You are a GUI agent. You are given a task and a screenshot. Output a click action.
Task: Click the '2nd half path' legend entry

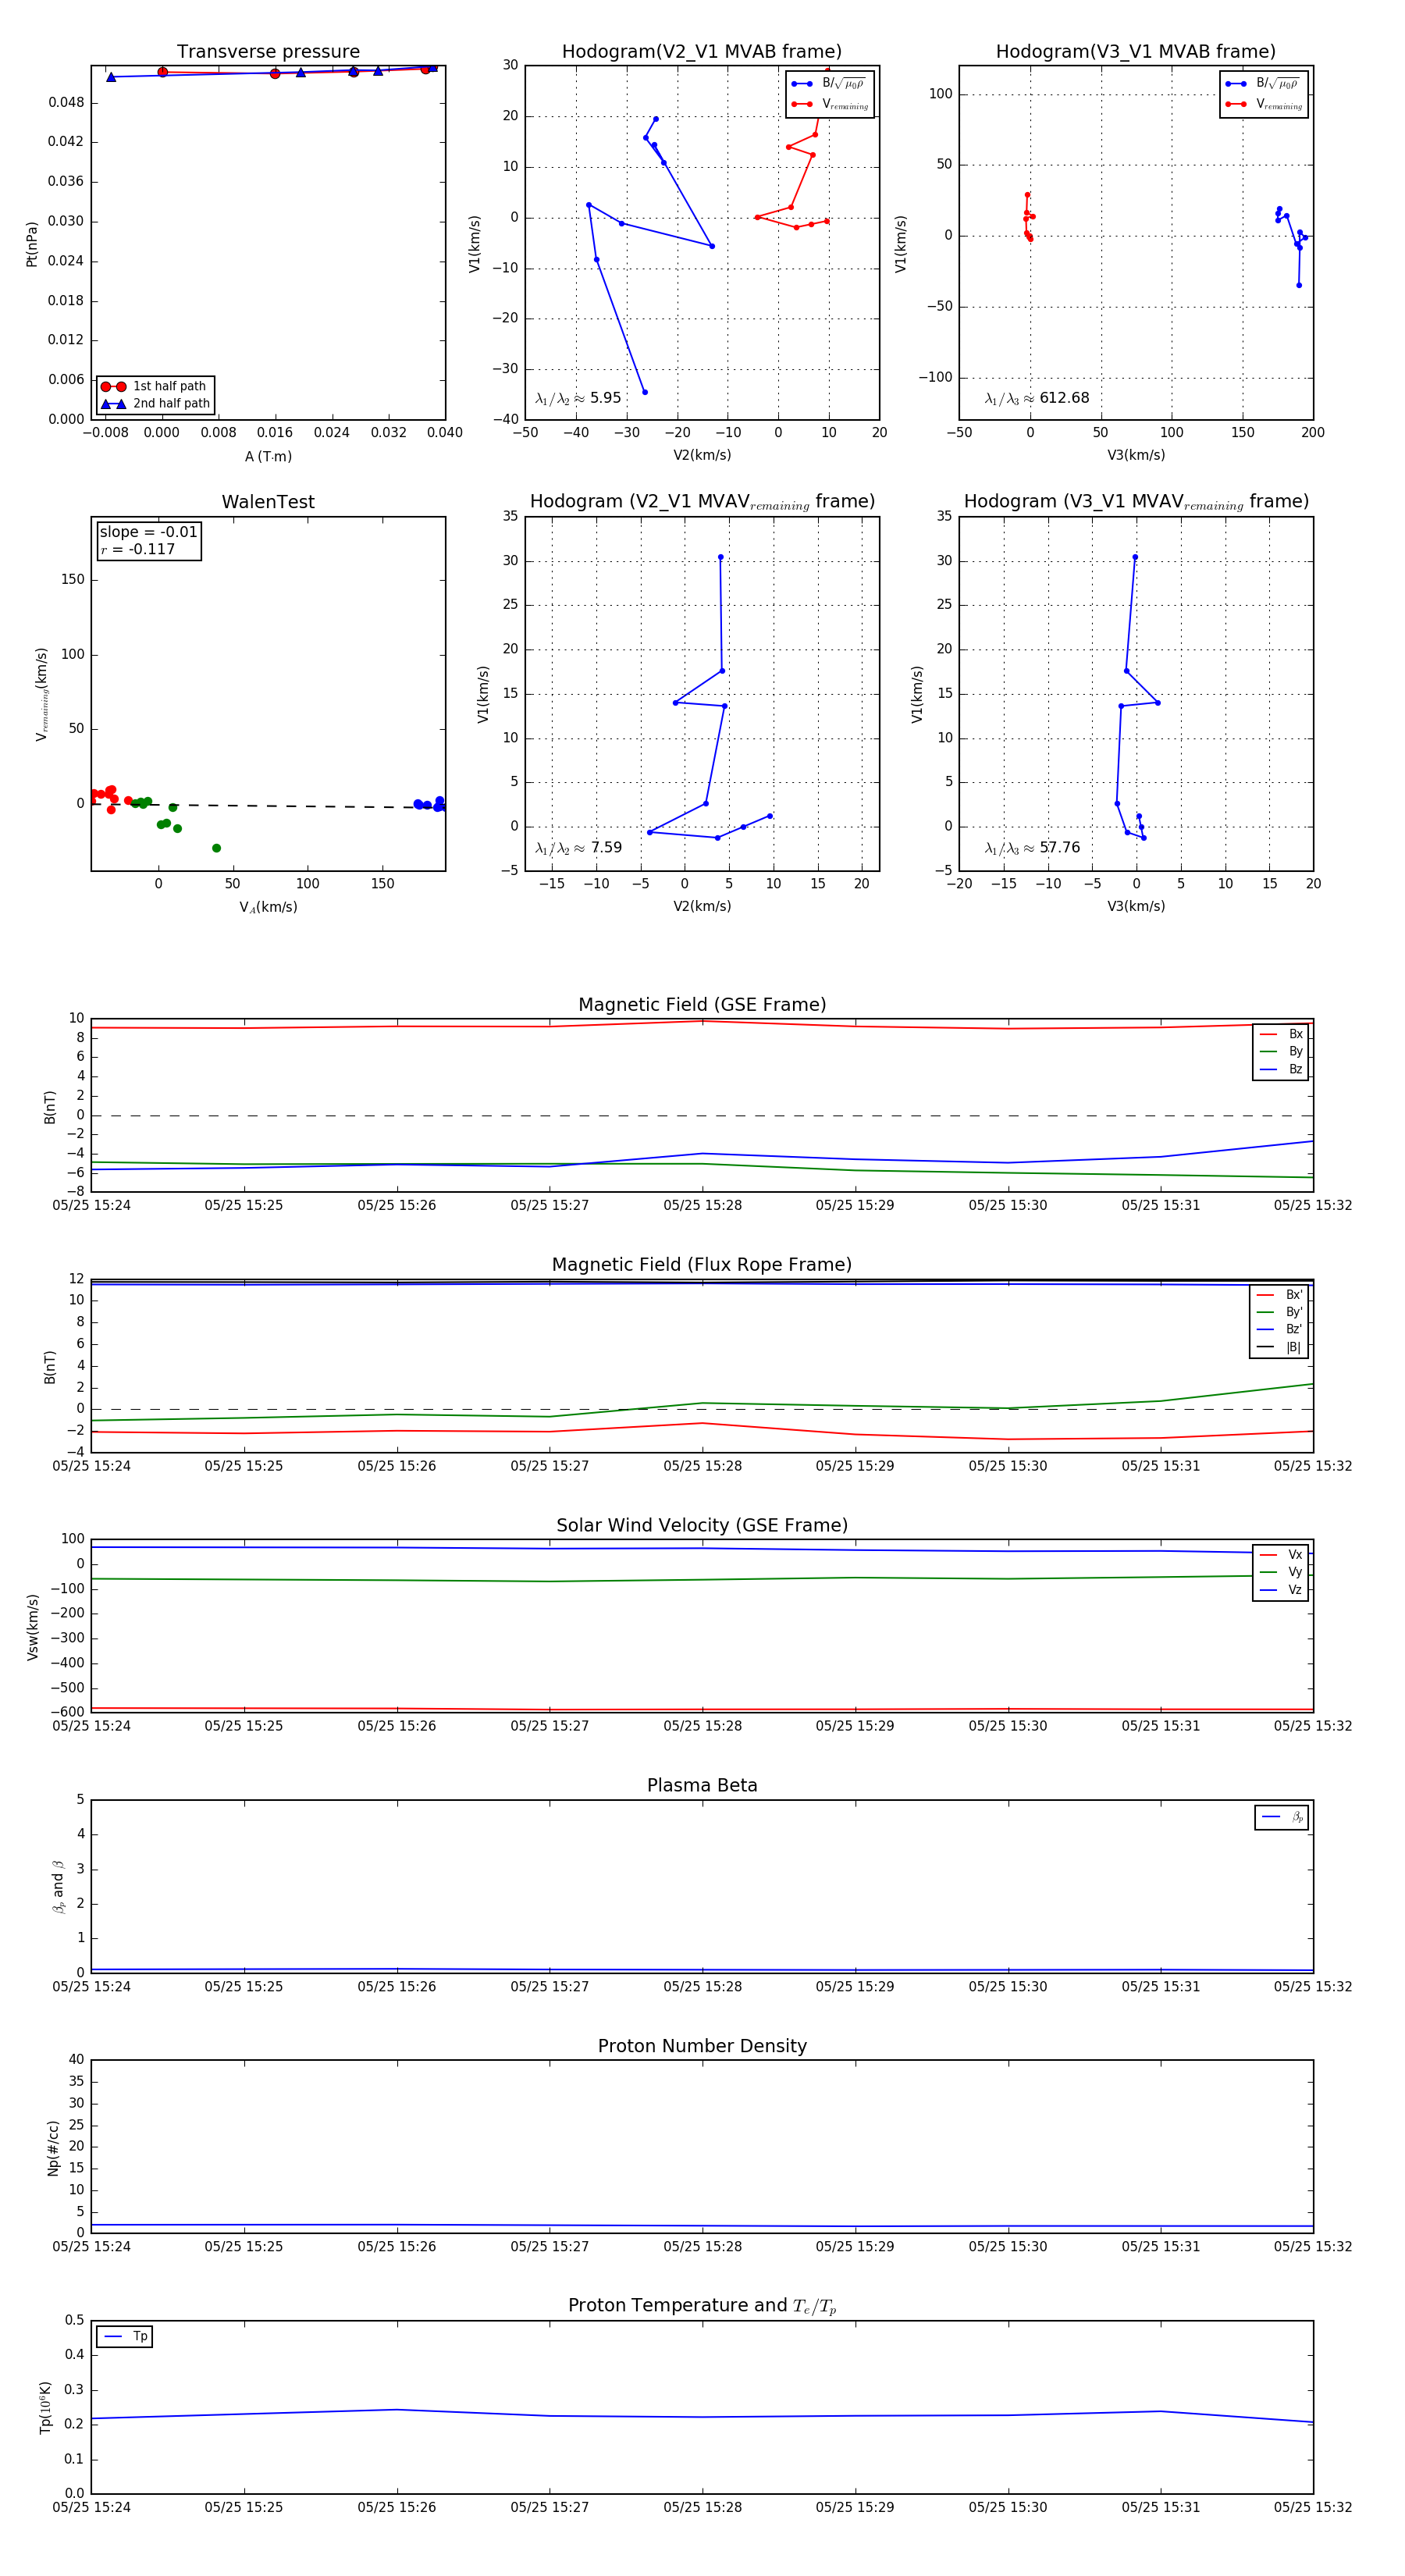(155, 404)
